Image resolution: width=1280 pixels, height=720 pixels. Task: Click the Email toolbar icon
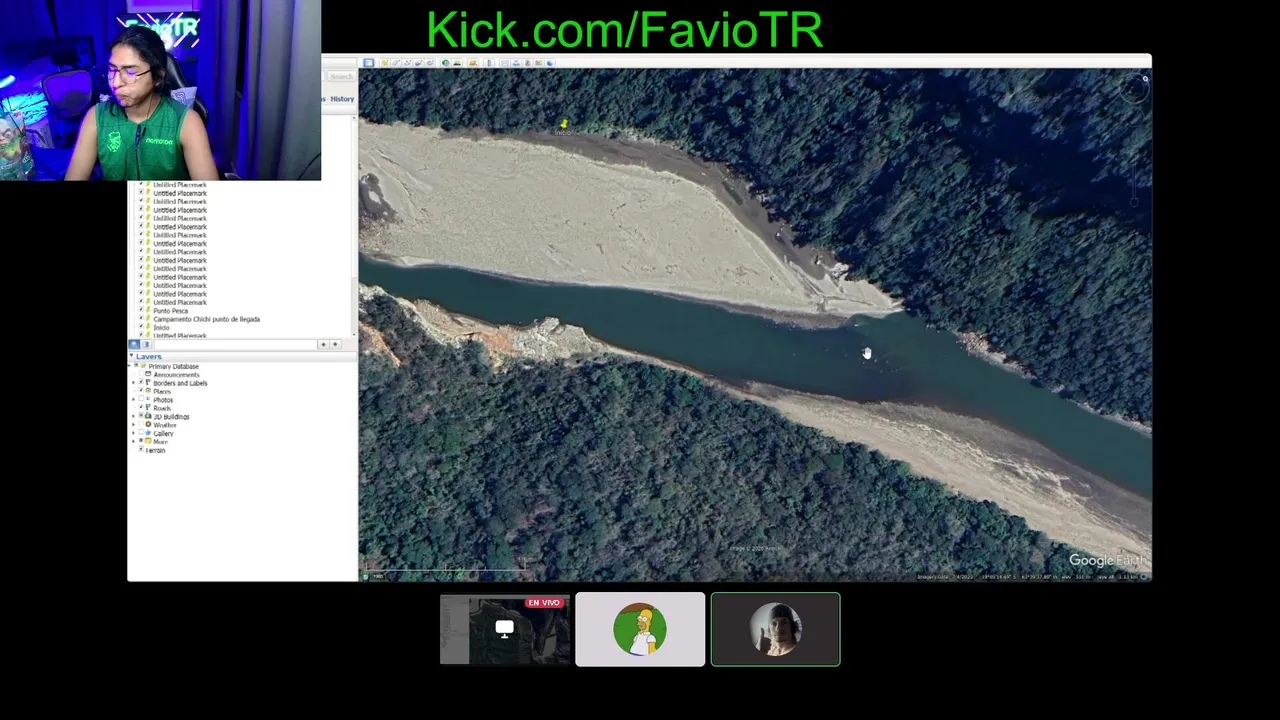click(x=505, y=63)
